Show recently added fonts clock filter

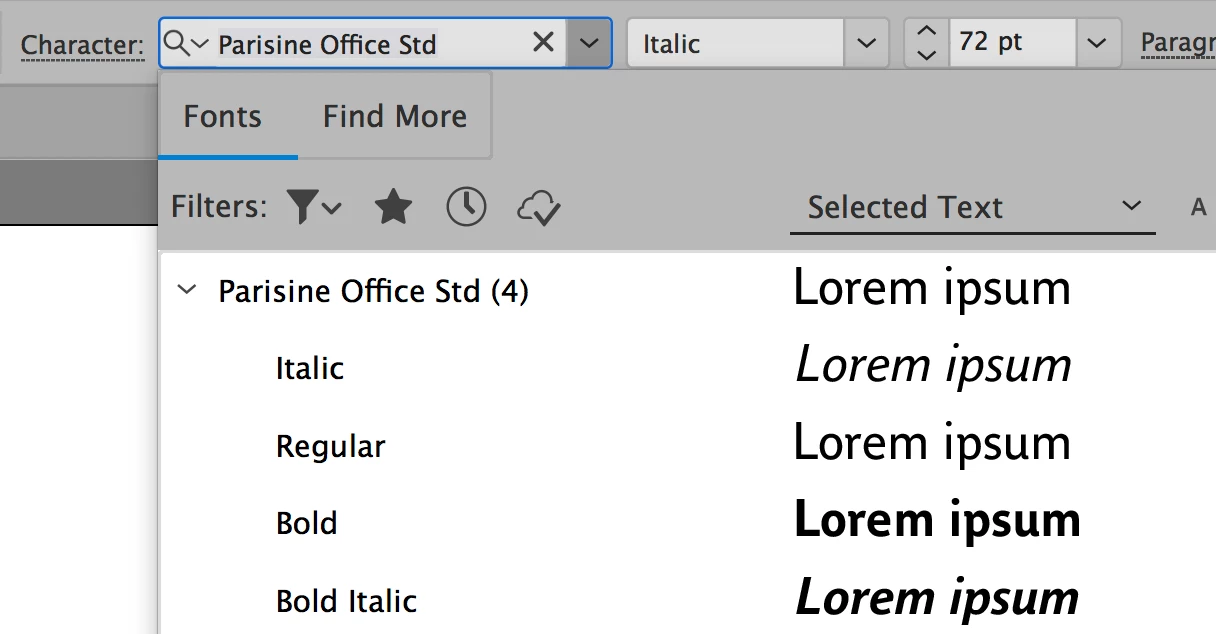pyautogui.click(x=466, y=207)
